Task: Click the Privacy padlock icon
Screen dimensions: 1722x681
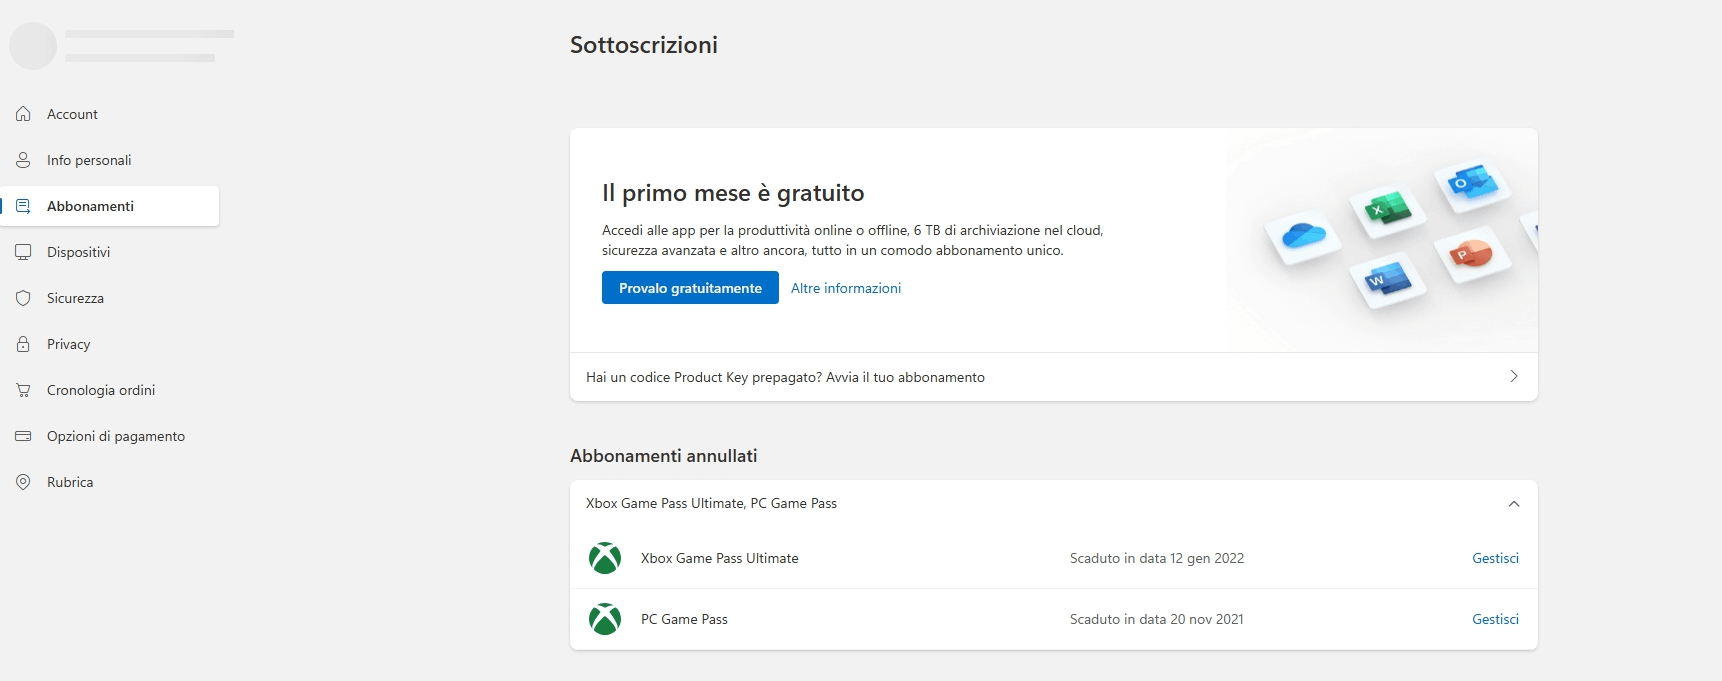Action: pos(23,344)
